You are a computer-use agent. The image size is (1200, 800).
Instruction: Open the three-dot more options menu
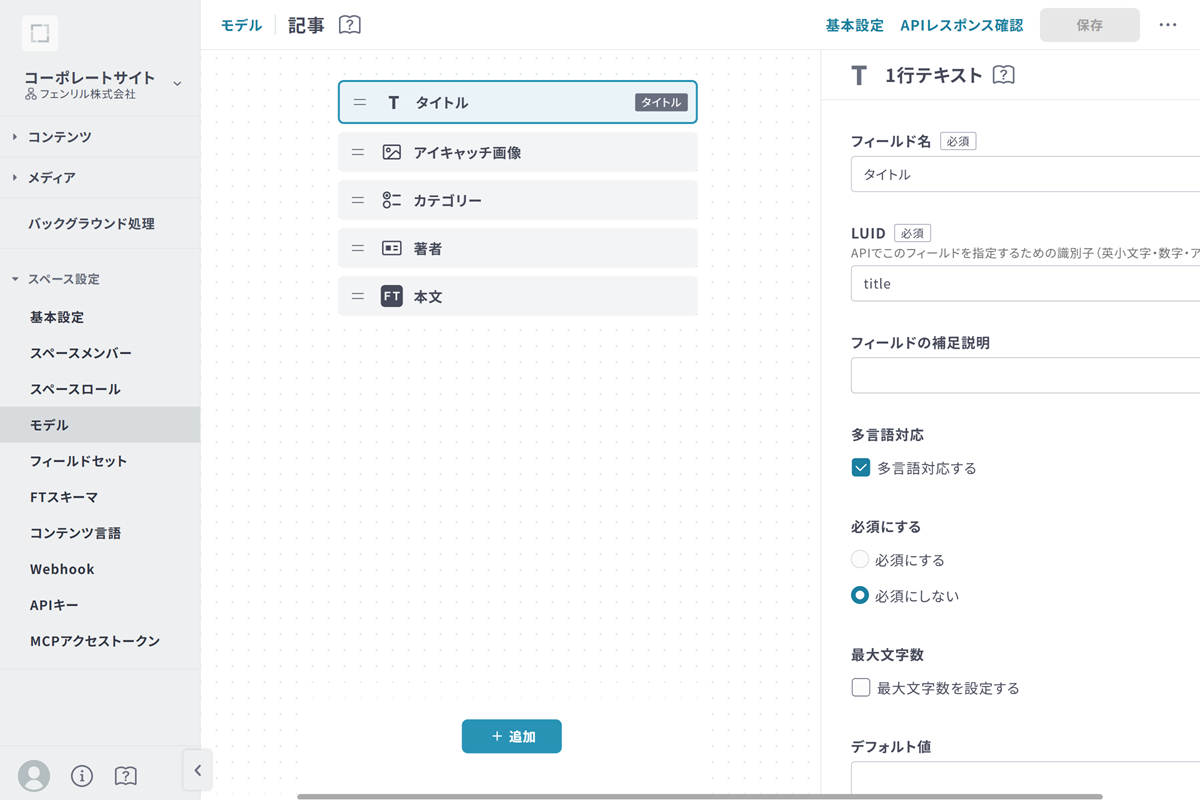pos(1167,25)
